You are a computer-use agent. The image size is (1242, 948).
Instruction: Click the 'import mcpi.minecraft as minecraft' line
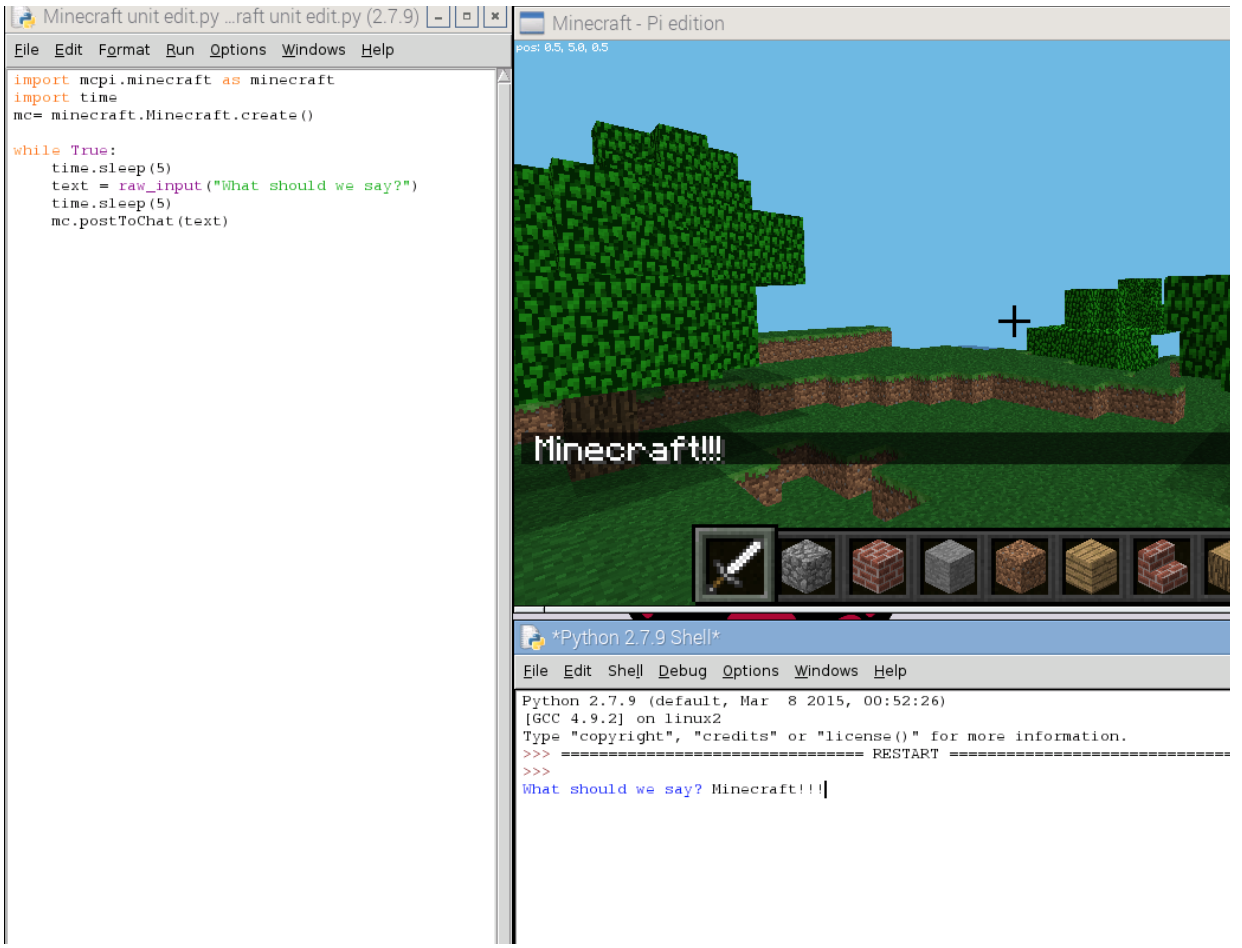[174, 80]
